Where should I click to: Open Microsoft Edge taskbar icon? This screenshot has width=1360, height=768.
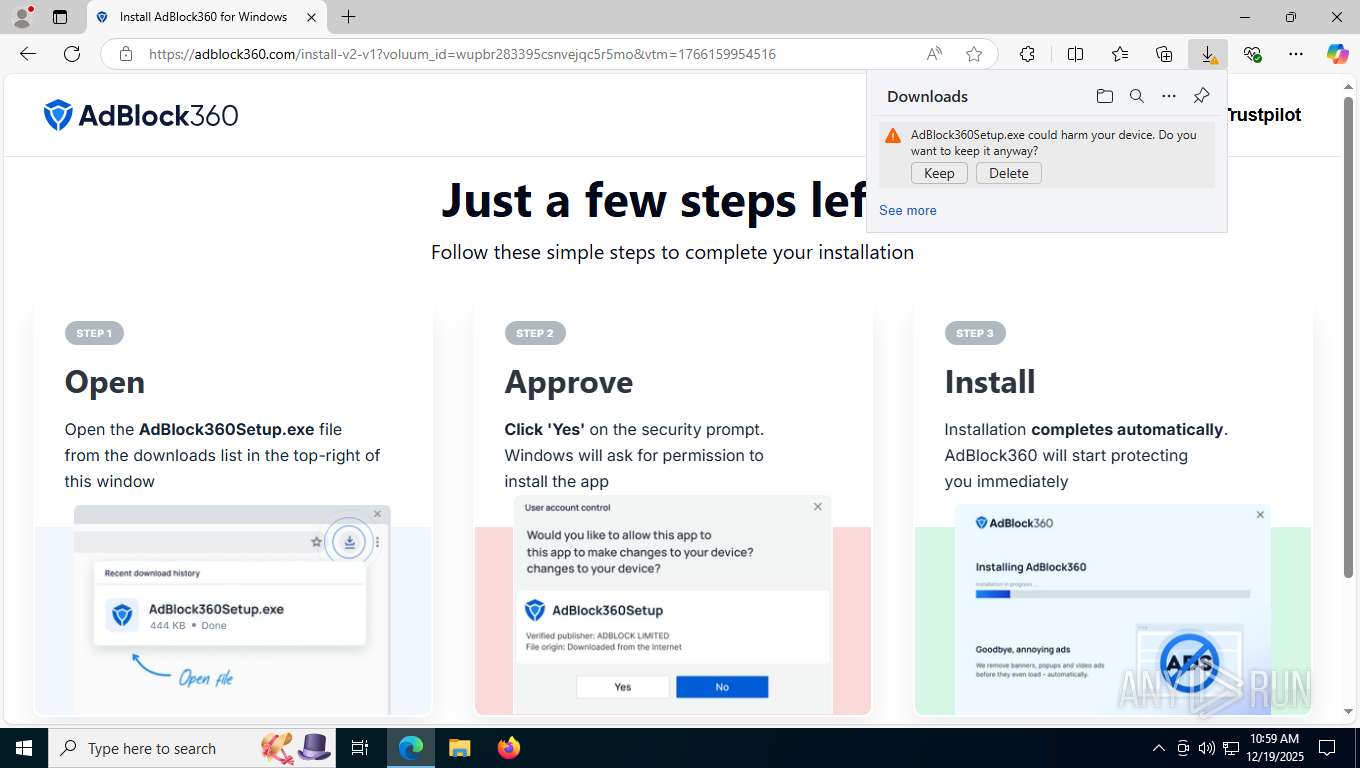(x=411, y=748)
